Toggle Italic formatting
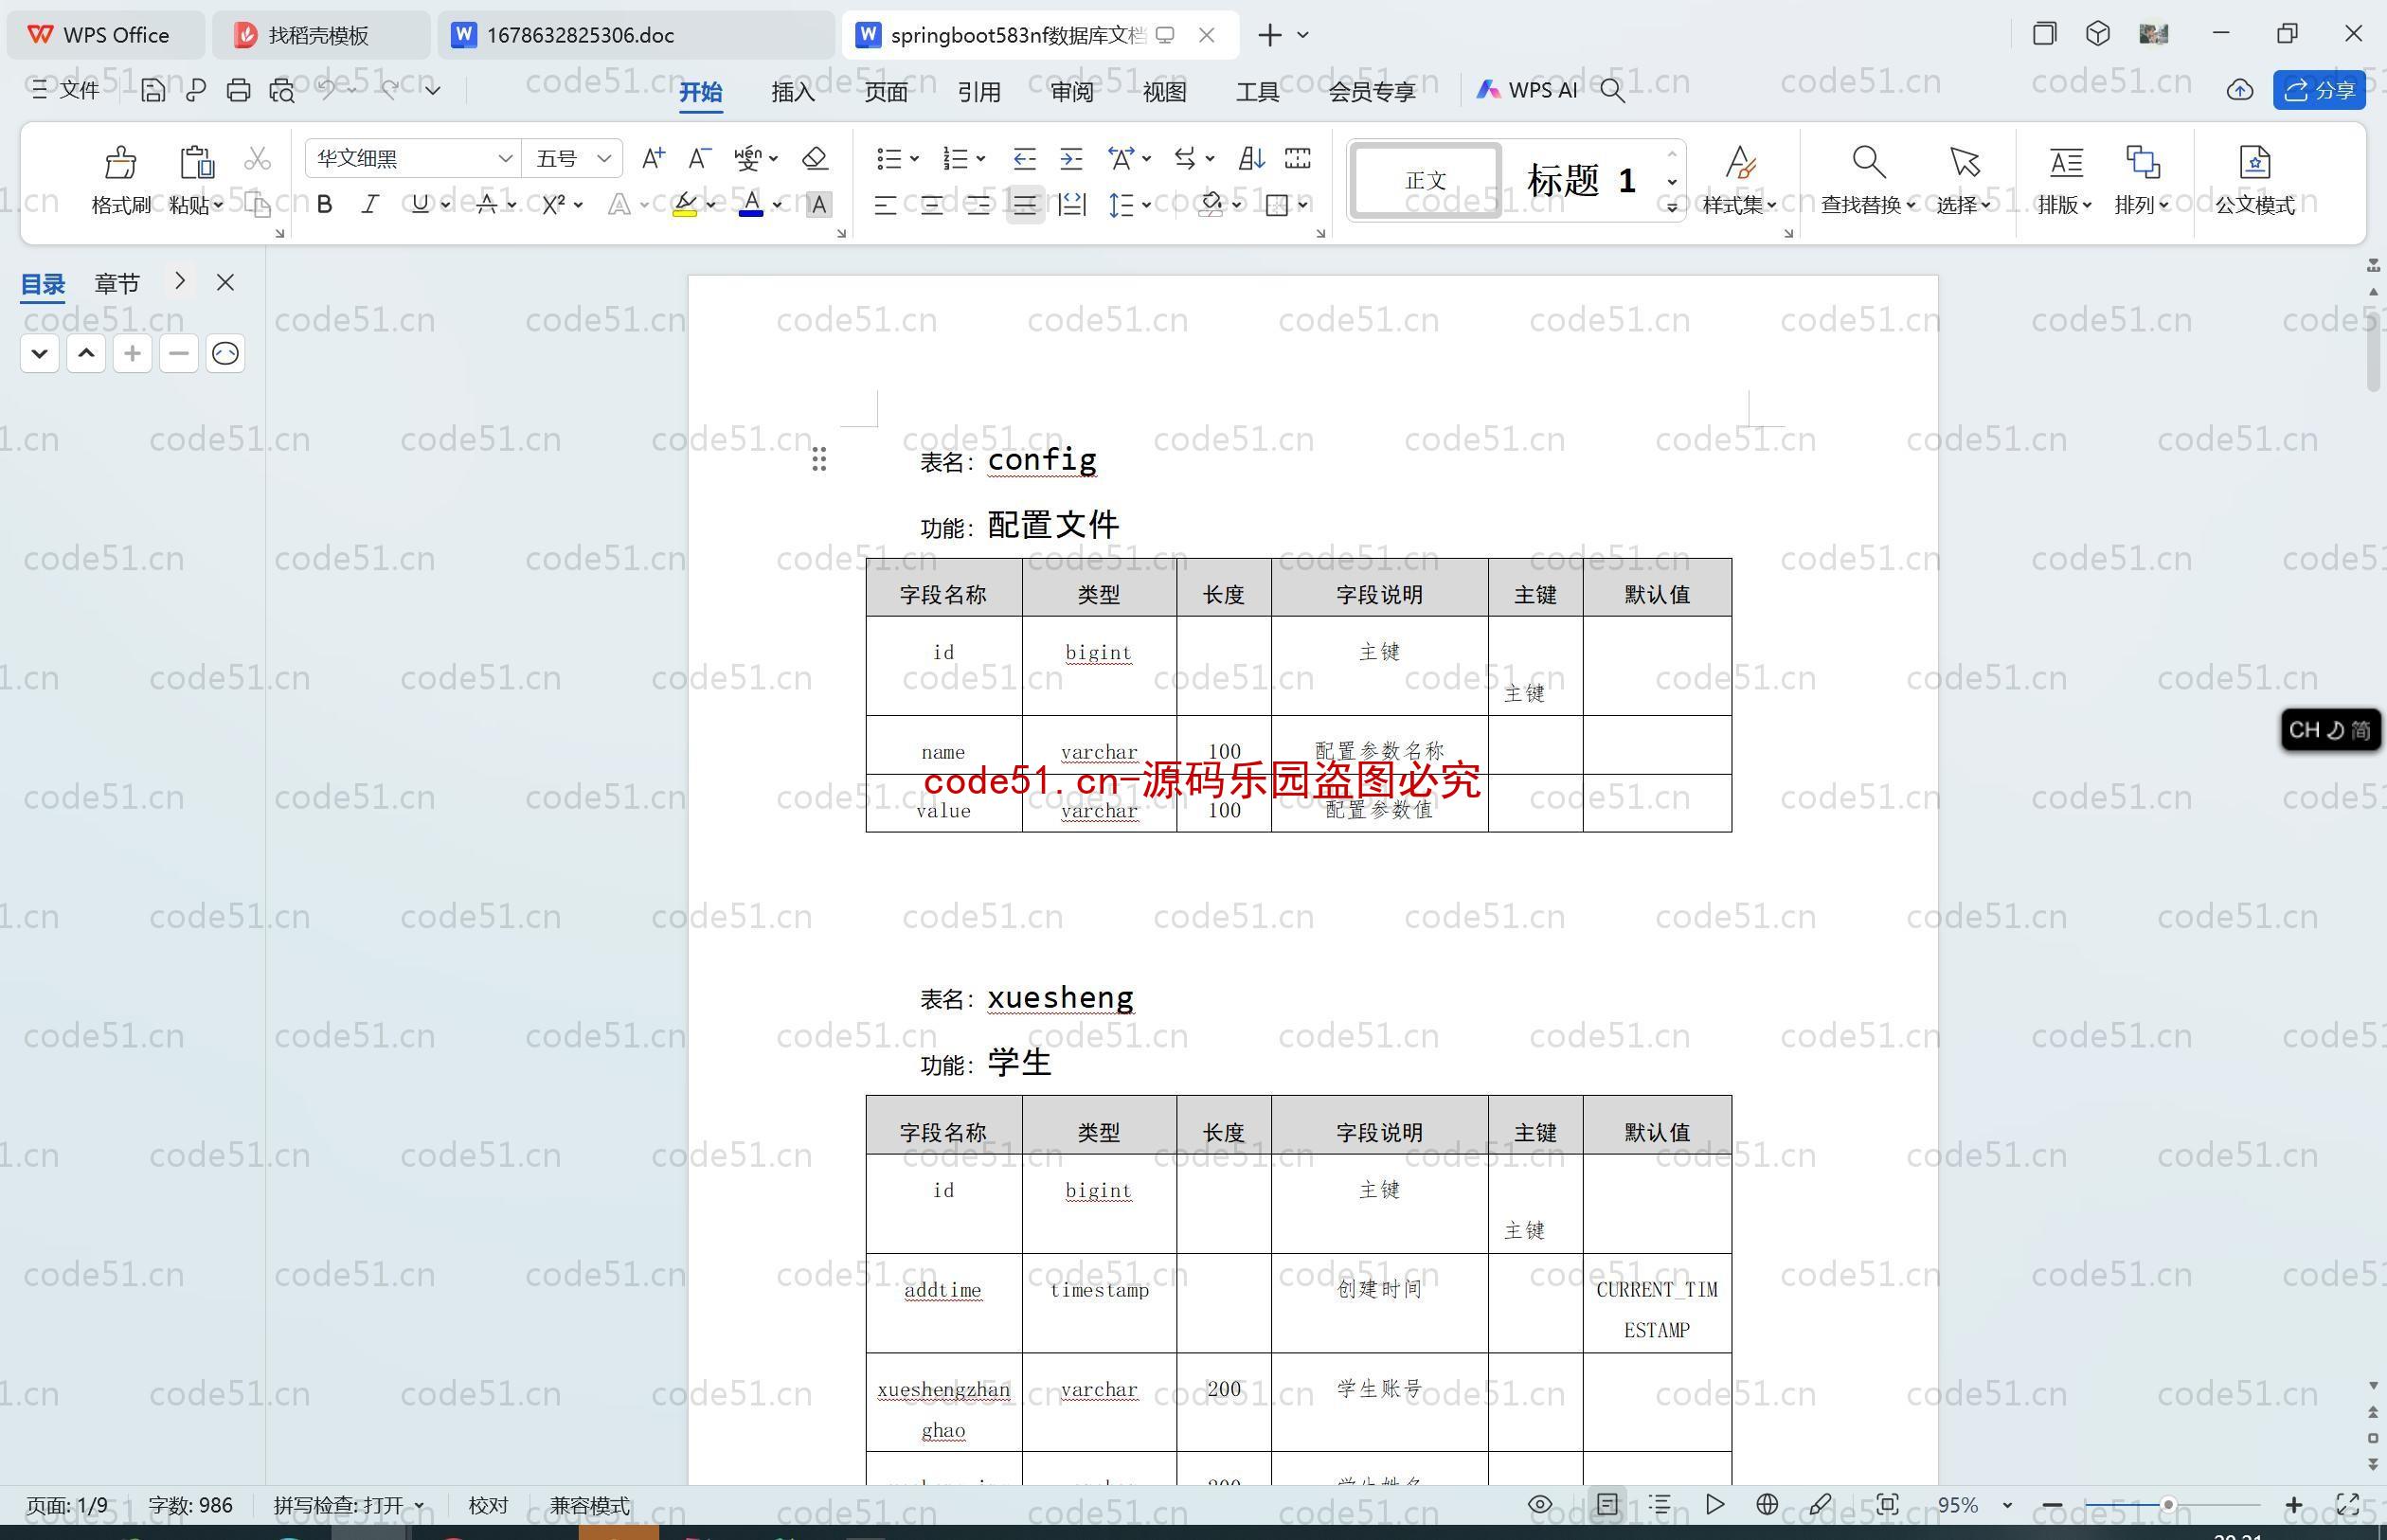2387x1540 pixels. point(370,205)
